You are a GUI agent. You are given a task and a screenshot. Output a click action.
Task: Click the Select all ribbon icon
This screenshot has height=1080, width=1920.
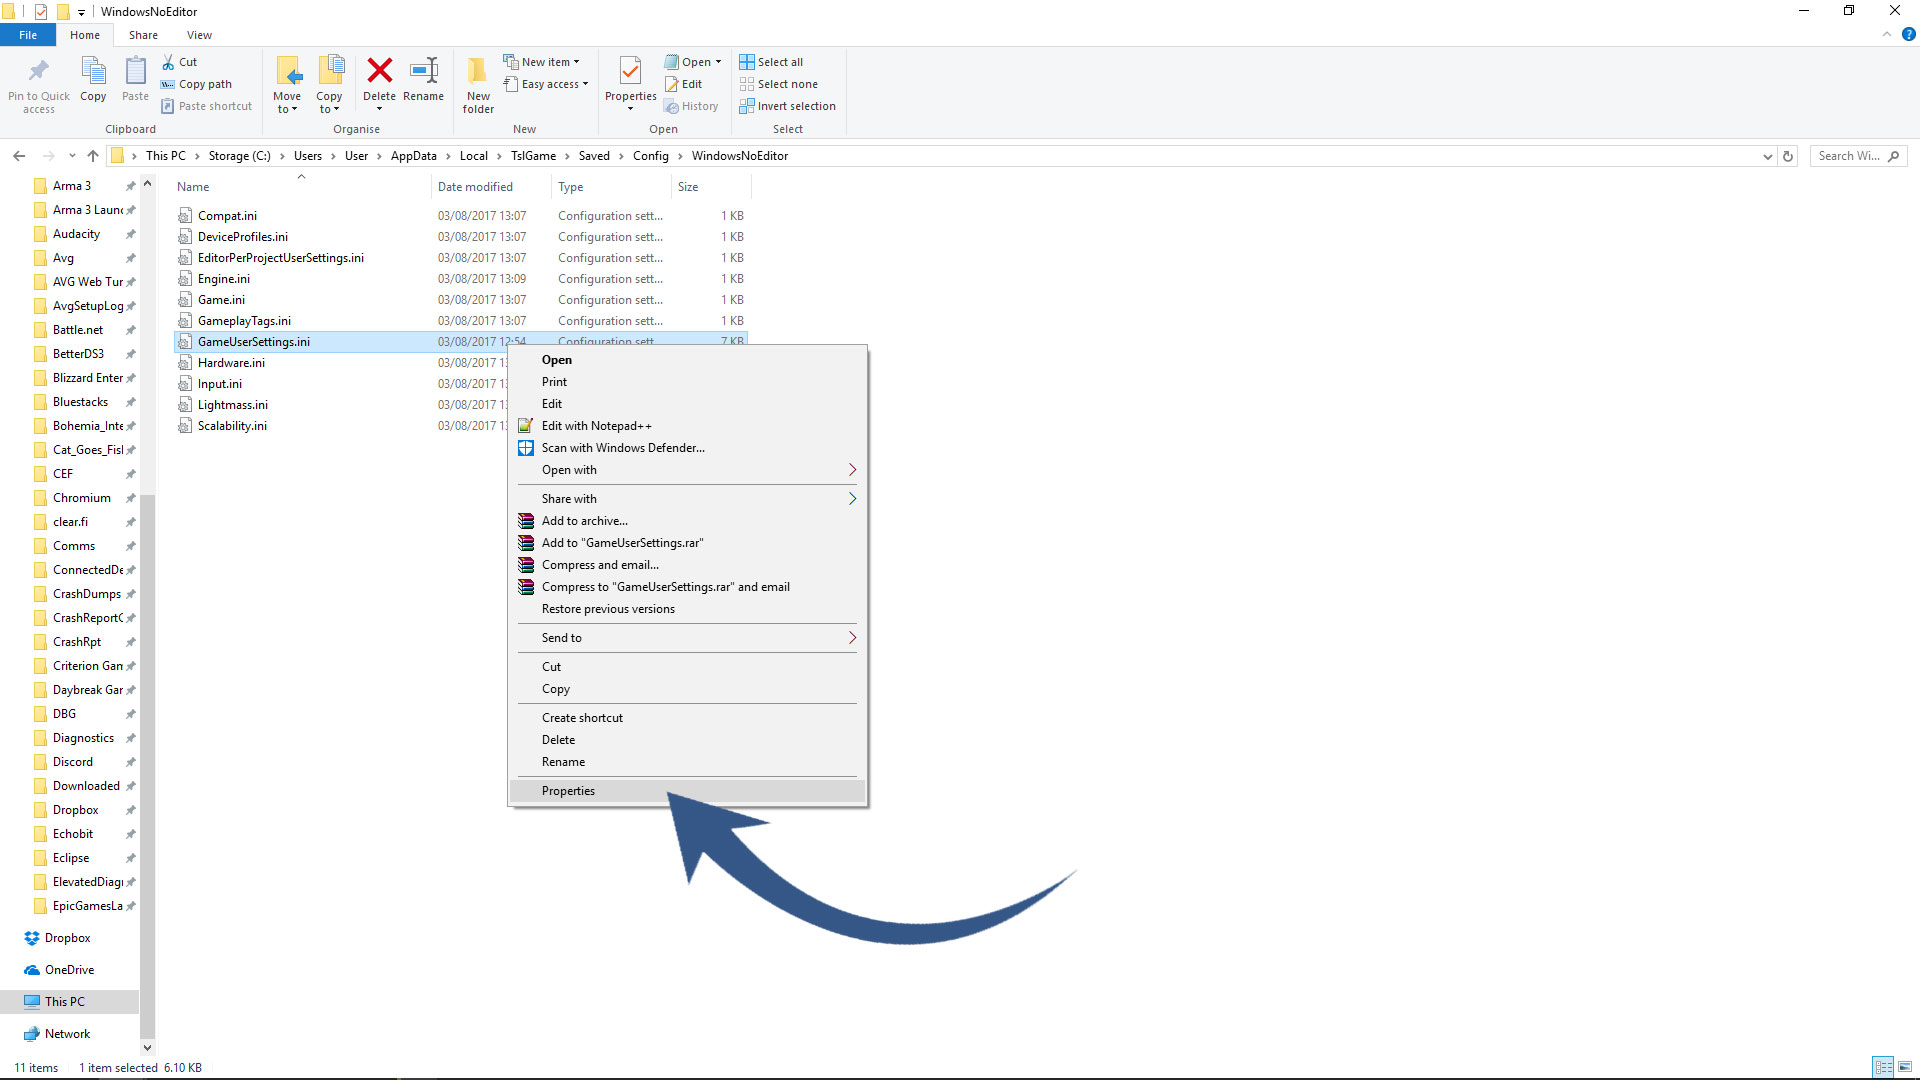pyautogui.click(x=746, y=62)
